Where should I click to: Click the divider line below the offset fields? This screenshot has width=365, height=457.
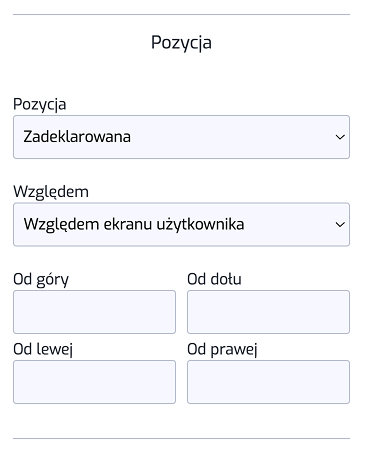(181, 438)
